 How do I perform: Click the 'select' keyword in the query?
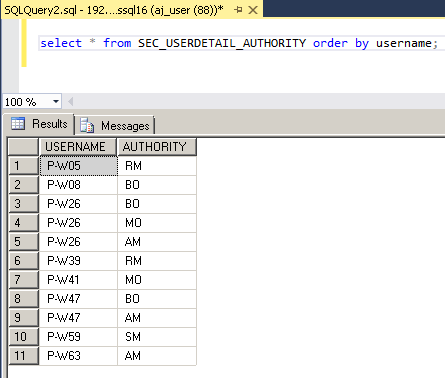pyautogui.click(x=61, y=43)
